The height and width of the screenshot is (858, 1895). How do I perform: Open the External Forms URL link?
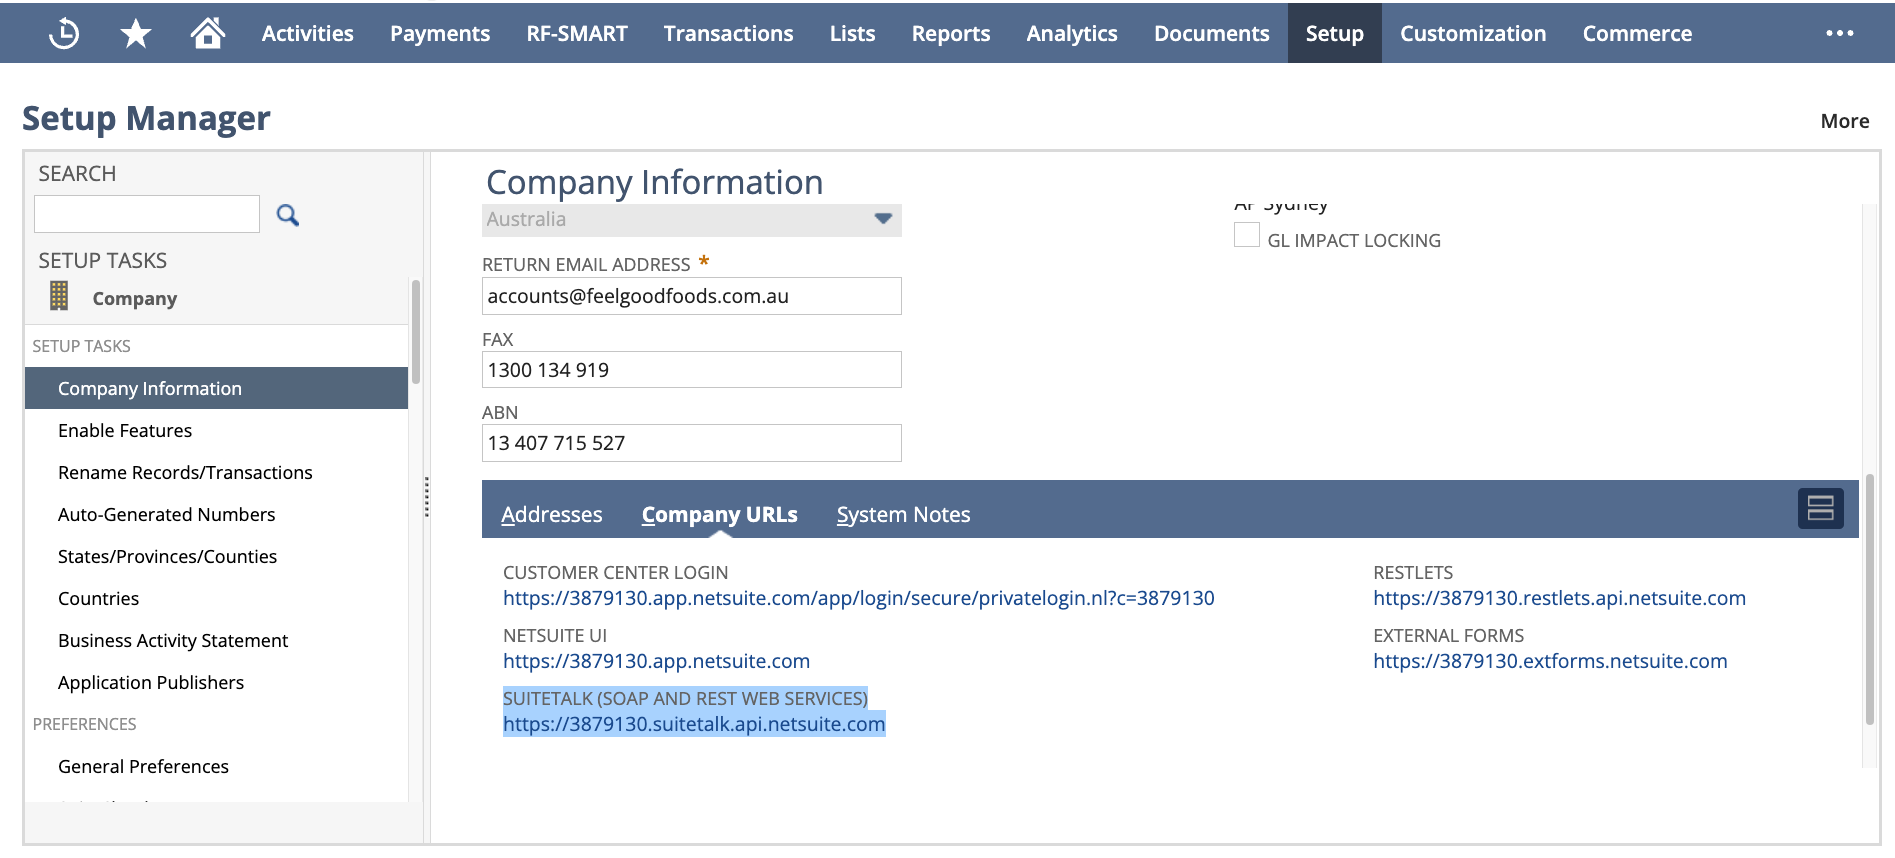pyautogui.click(x=1550, y=661)
